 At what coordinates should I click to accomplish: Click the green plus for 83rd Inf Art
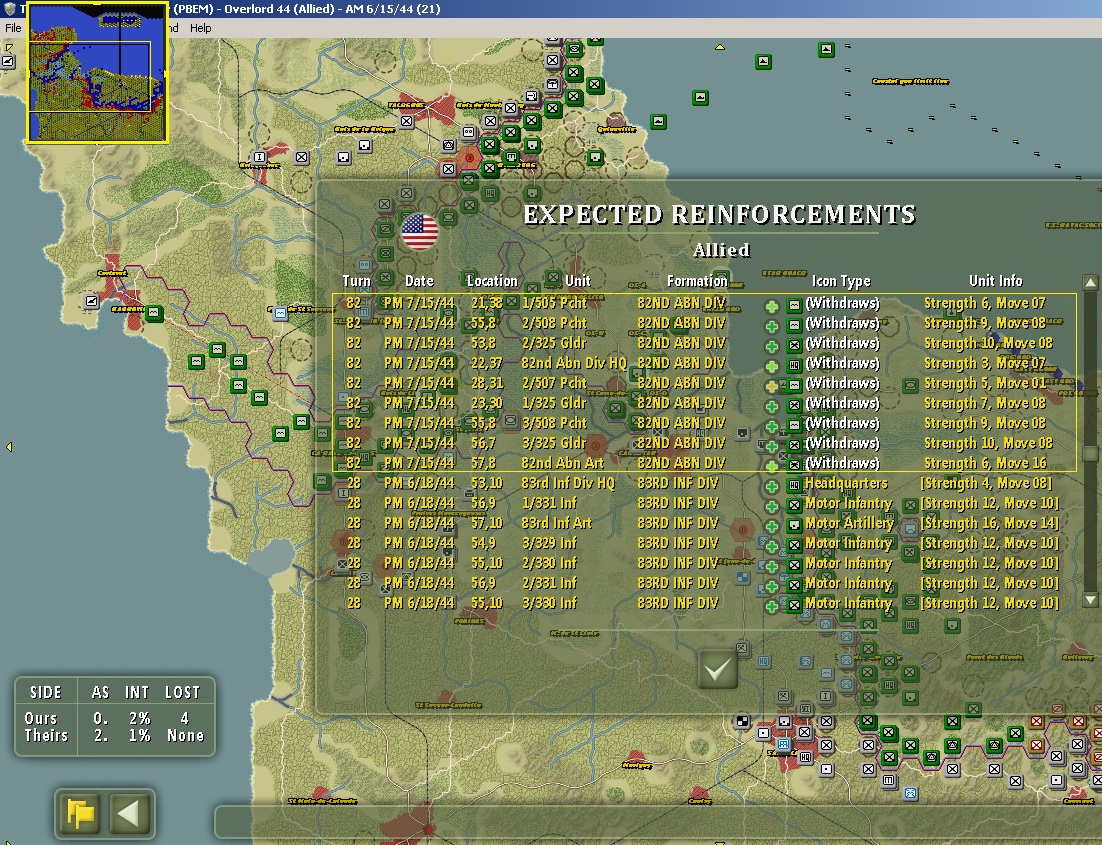pos(772,527)
